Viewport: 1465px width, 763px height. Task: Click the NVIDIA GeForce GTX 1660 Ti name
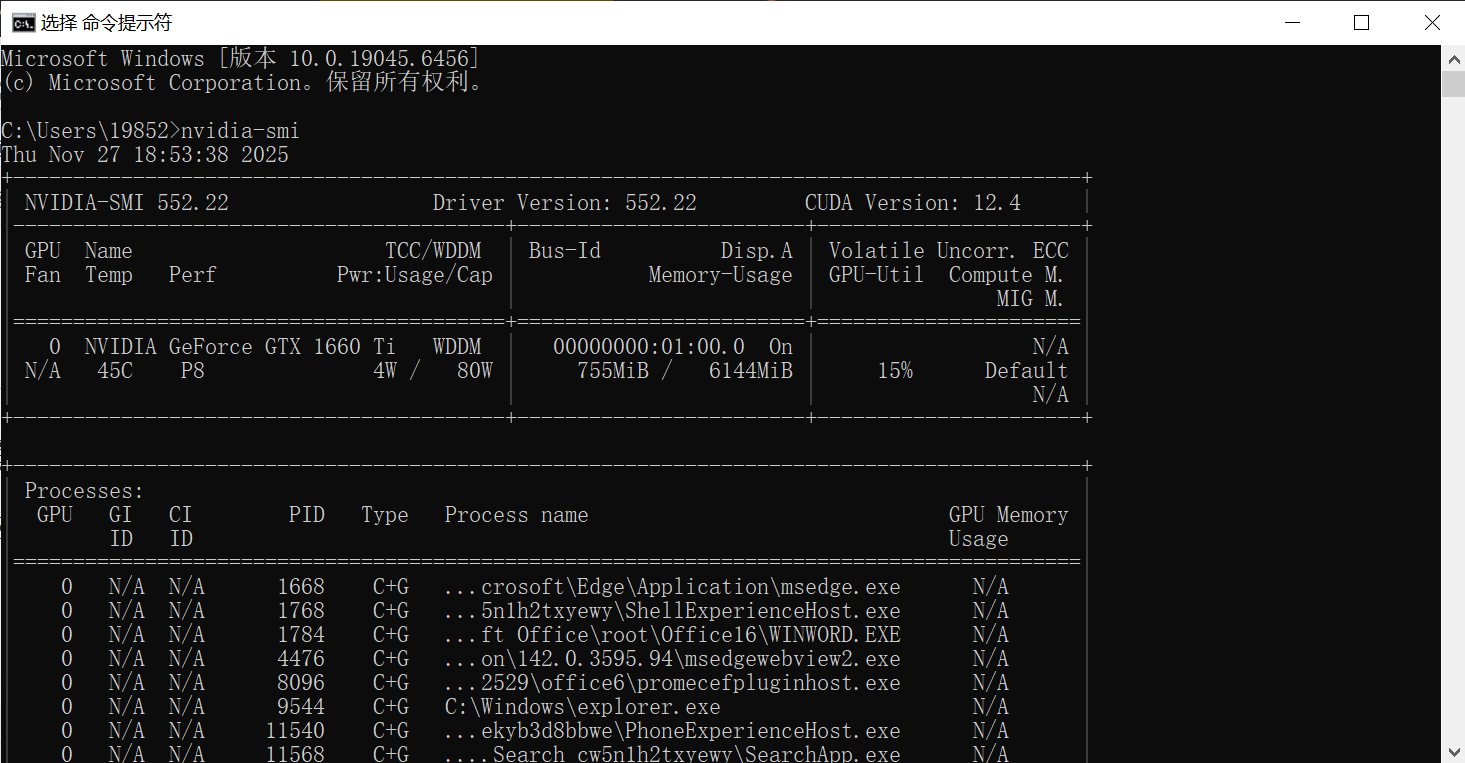point(239,347)
